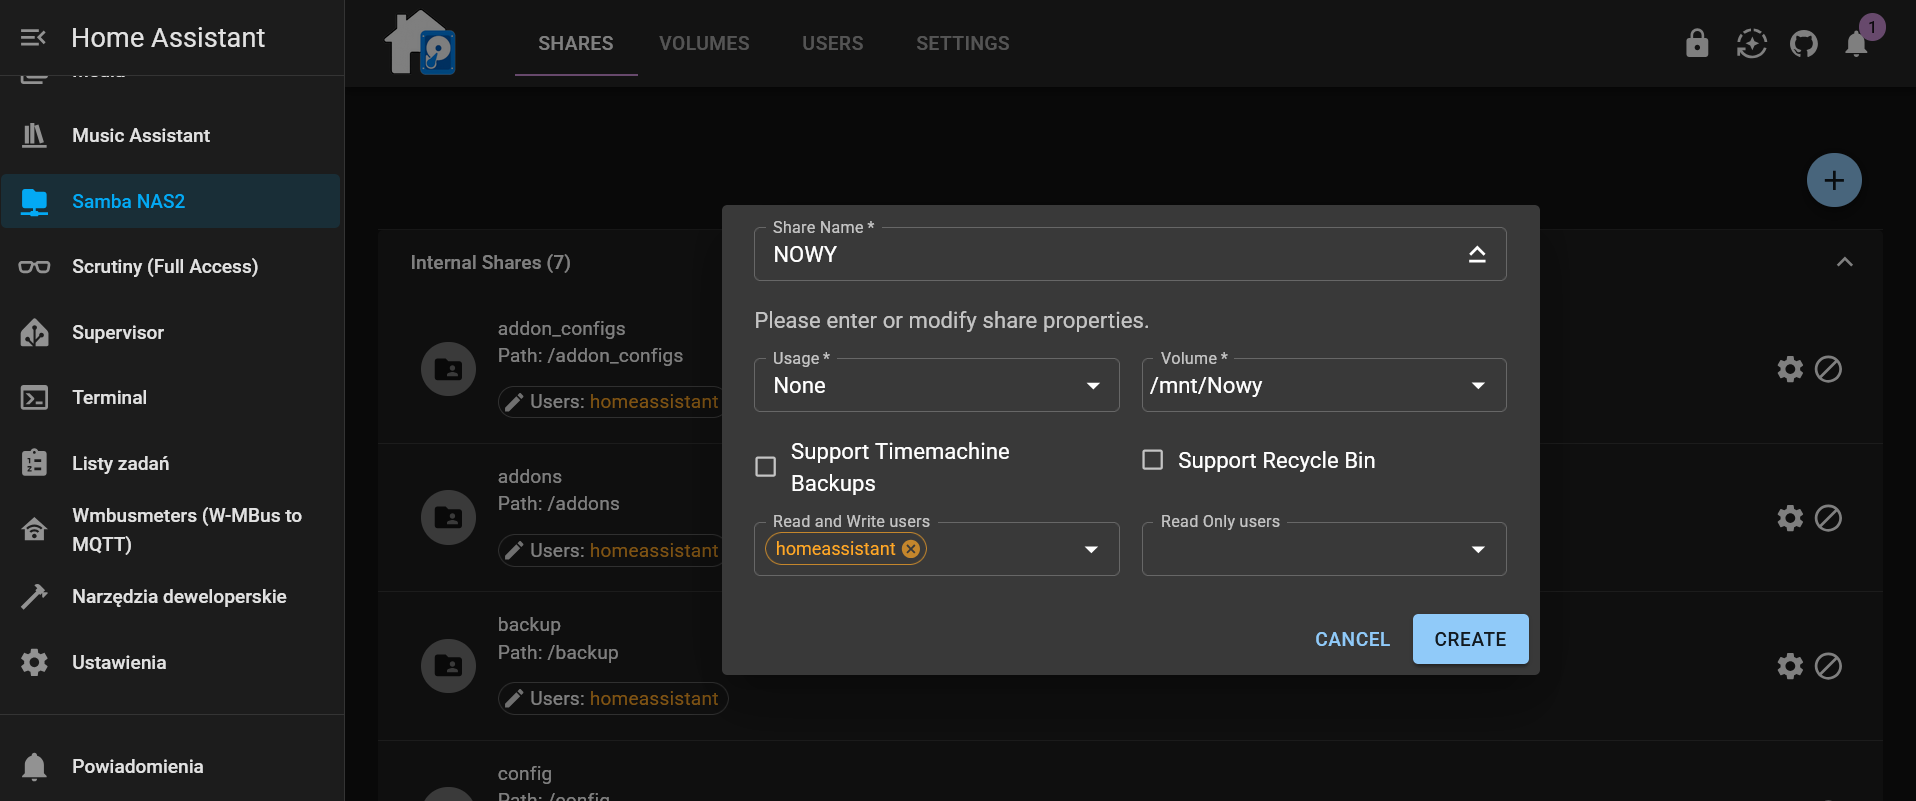Viewport: 1916px width, 801px height.
Task: Open Wmbusmeters (W-MBus to MQTT) icon
Action: pyautogui.click(x=34, y=529)
